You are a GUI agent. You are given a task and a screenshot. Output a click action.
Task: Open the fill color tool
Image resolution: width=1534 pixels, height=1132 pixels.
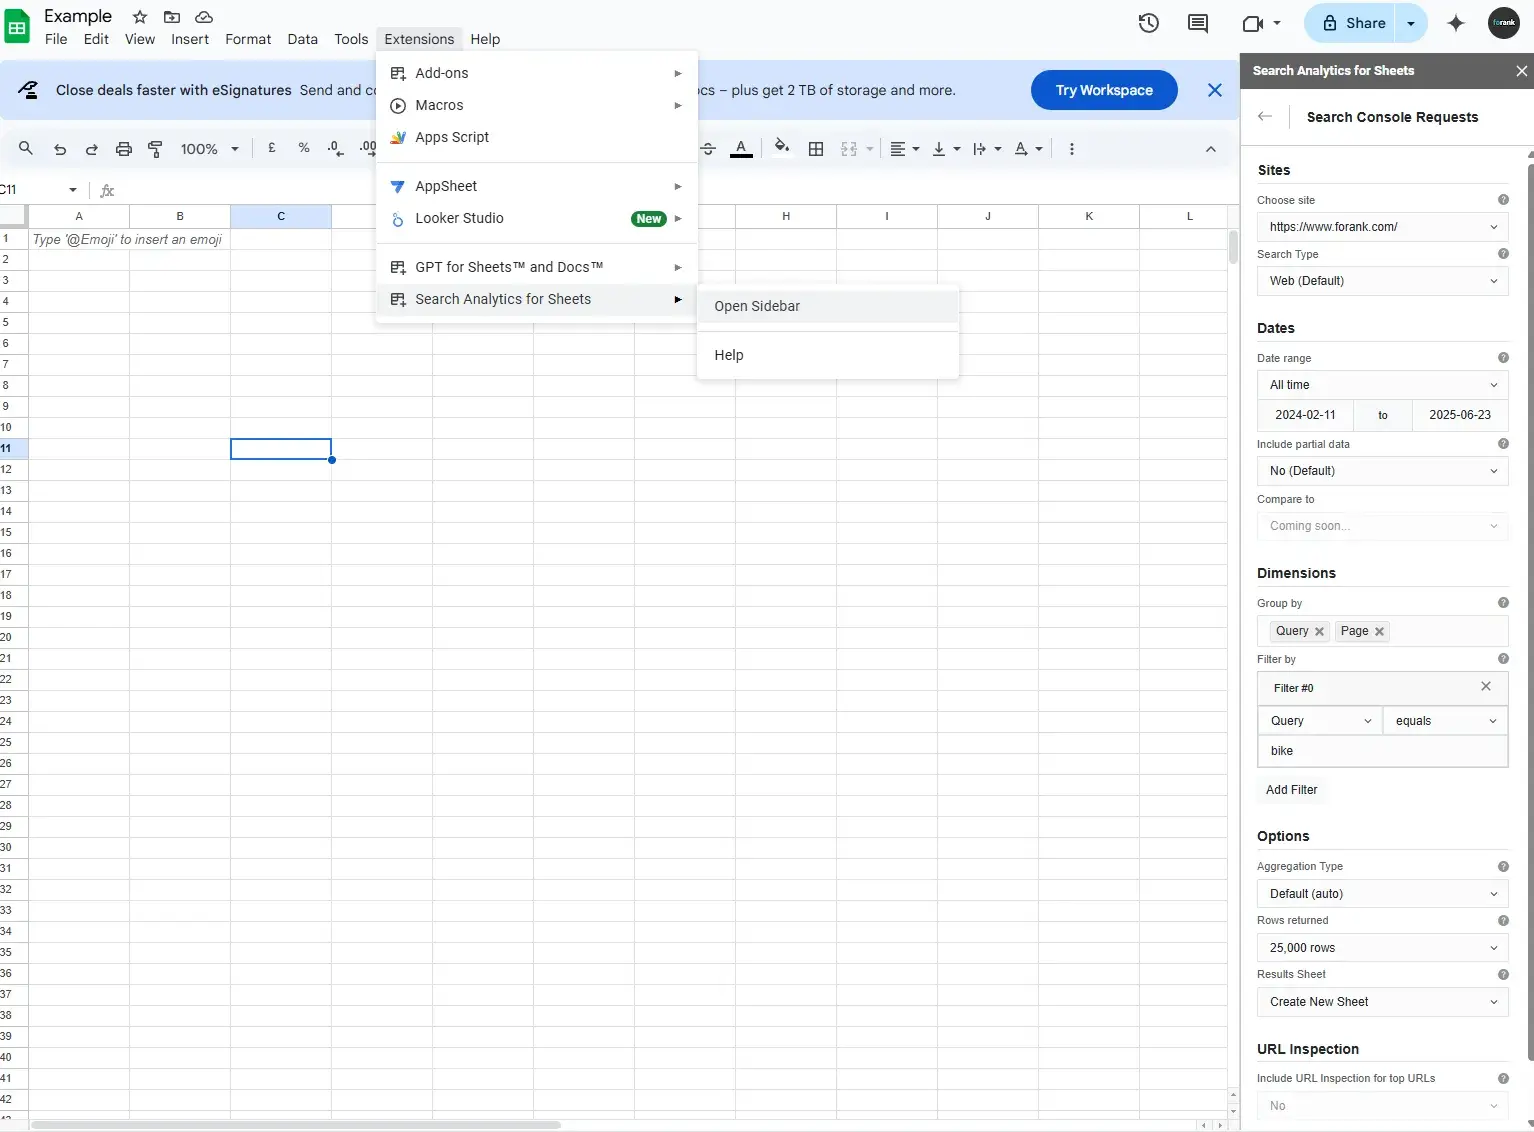point(782,148)
